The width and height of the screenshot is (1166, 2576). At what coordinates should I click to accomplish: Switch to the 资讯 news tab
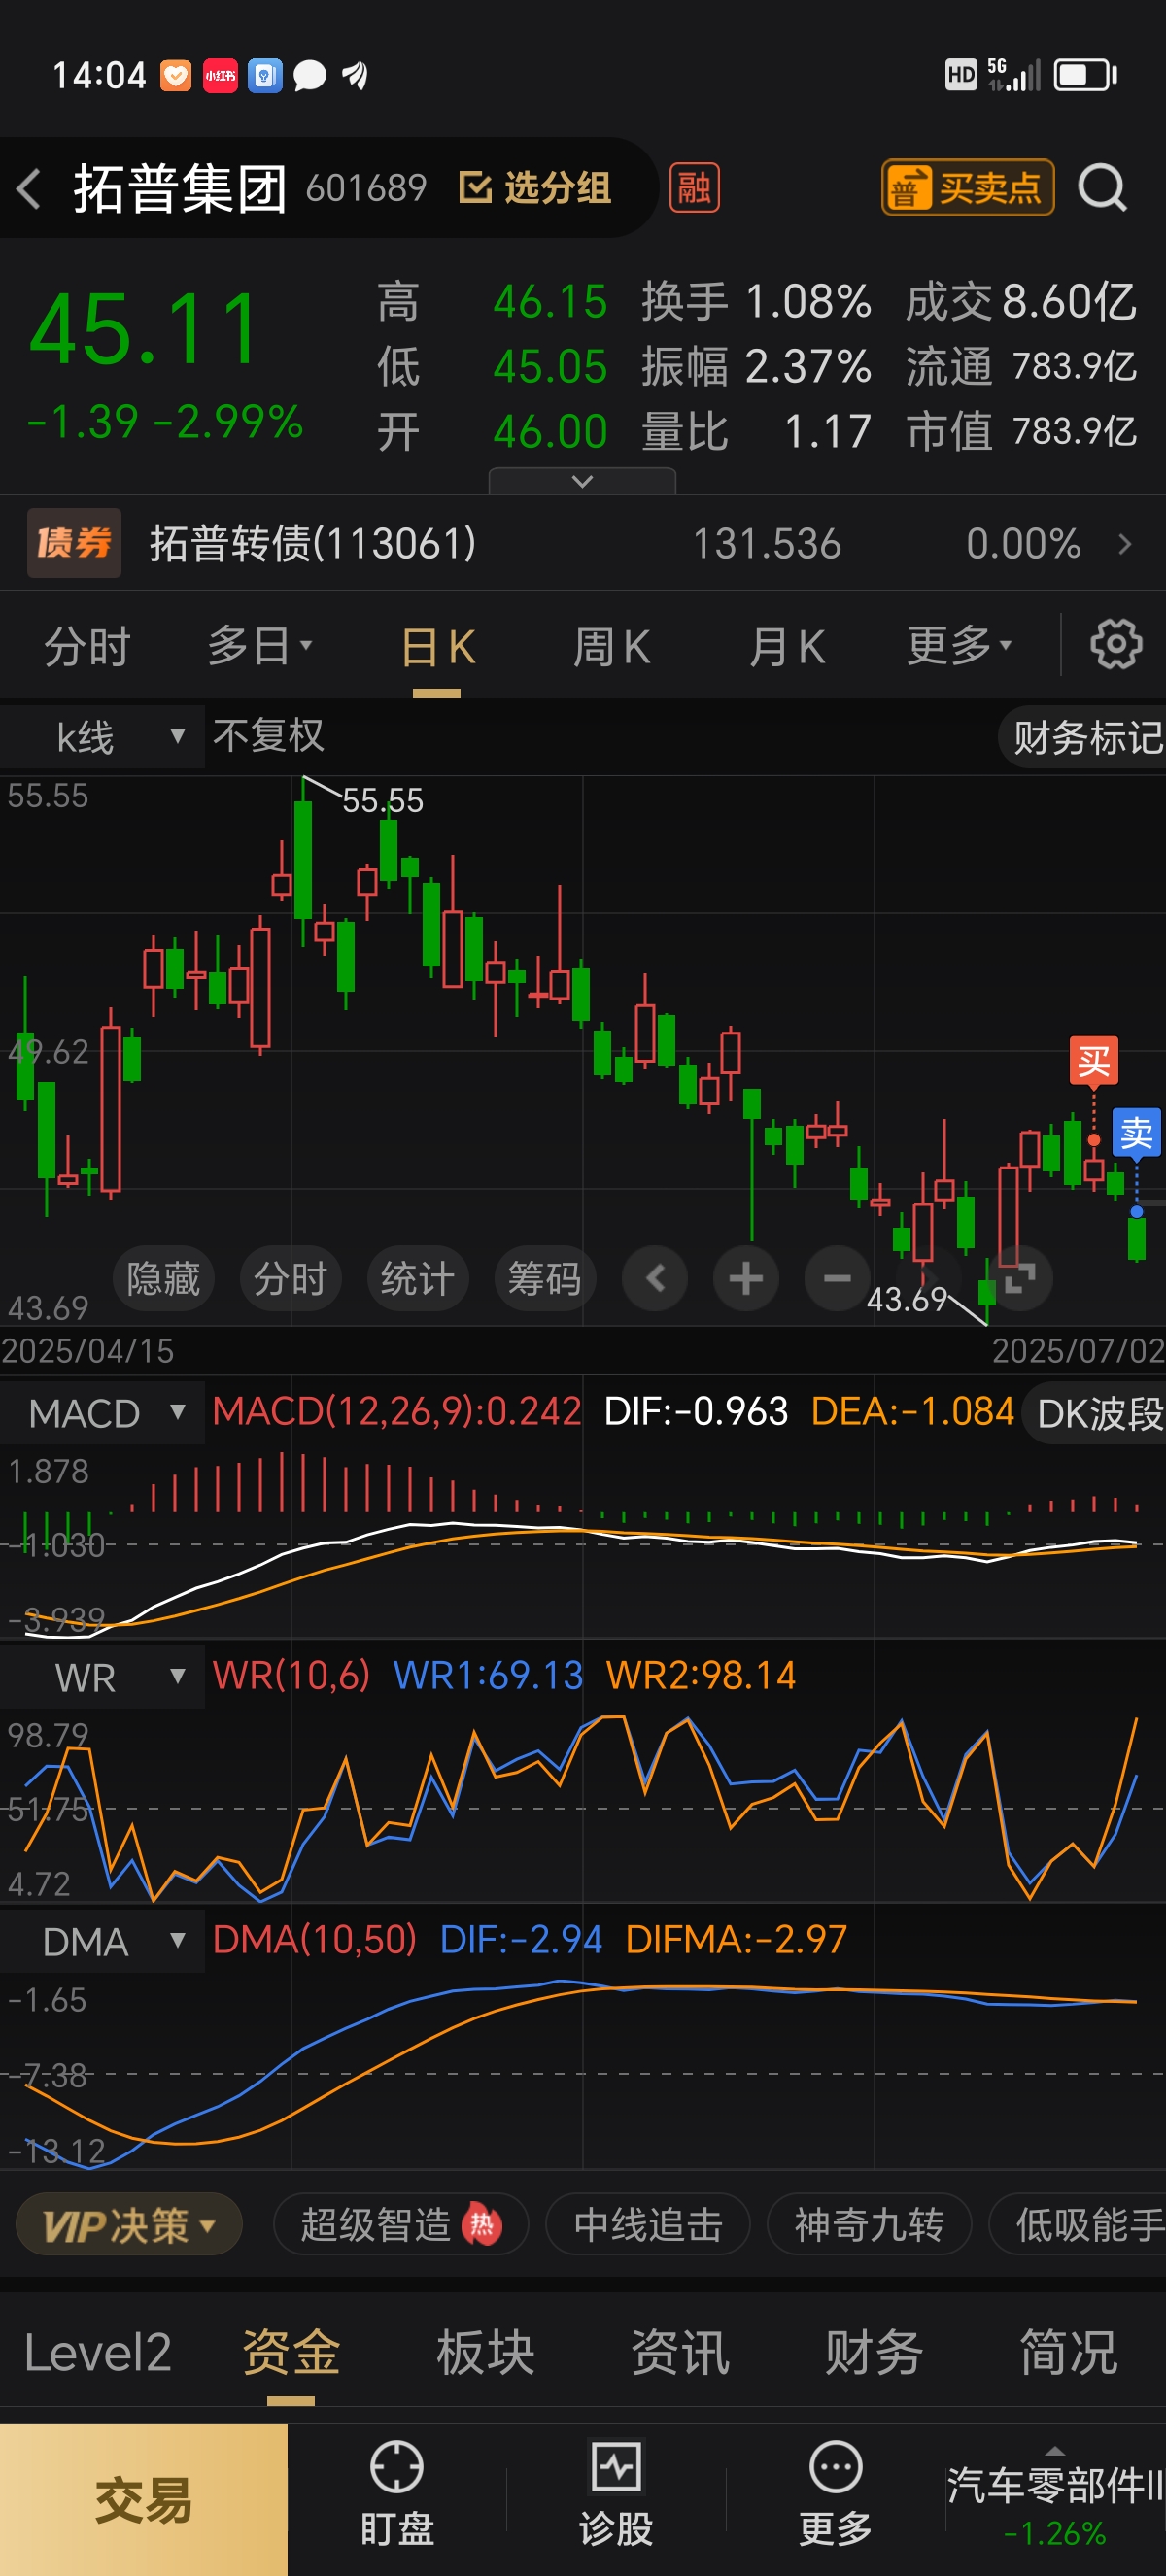point(680,2352)
